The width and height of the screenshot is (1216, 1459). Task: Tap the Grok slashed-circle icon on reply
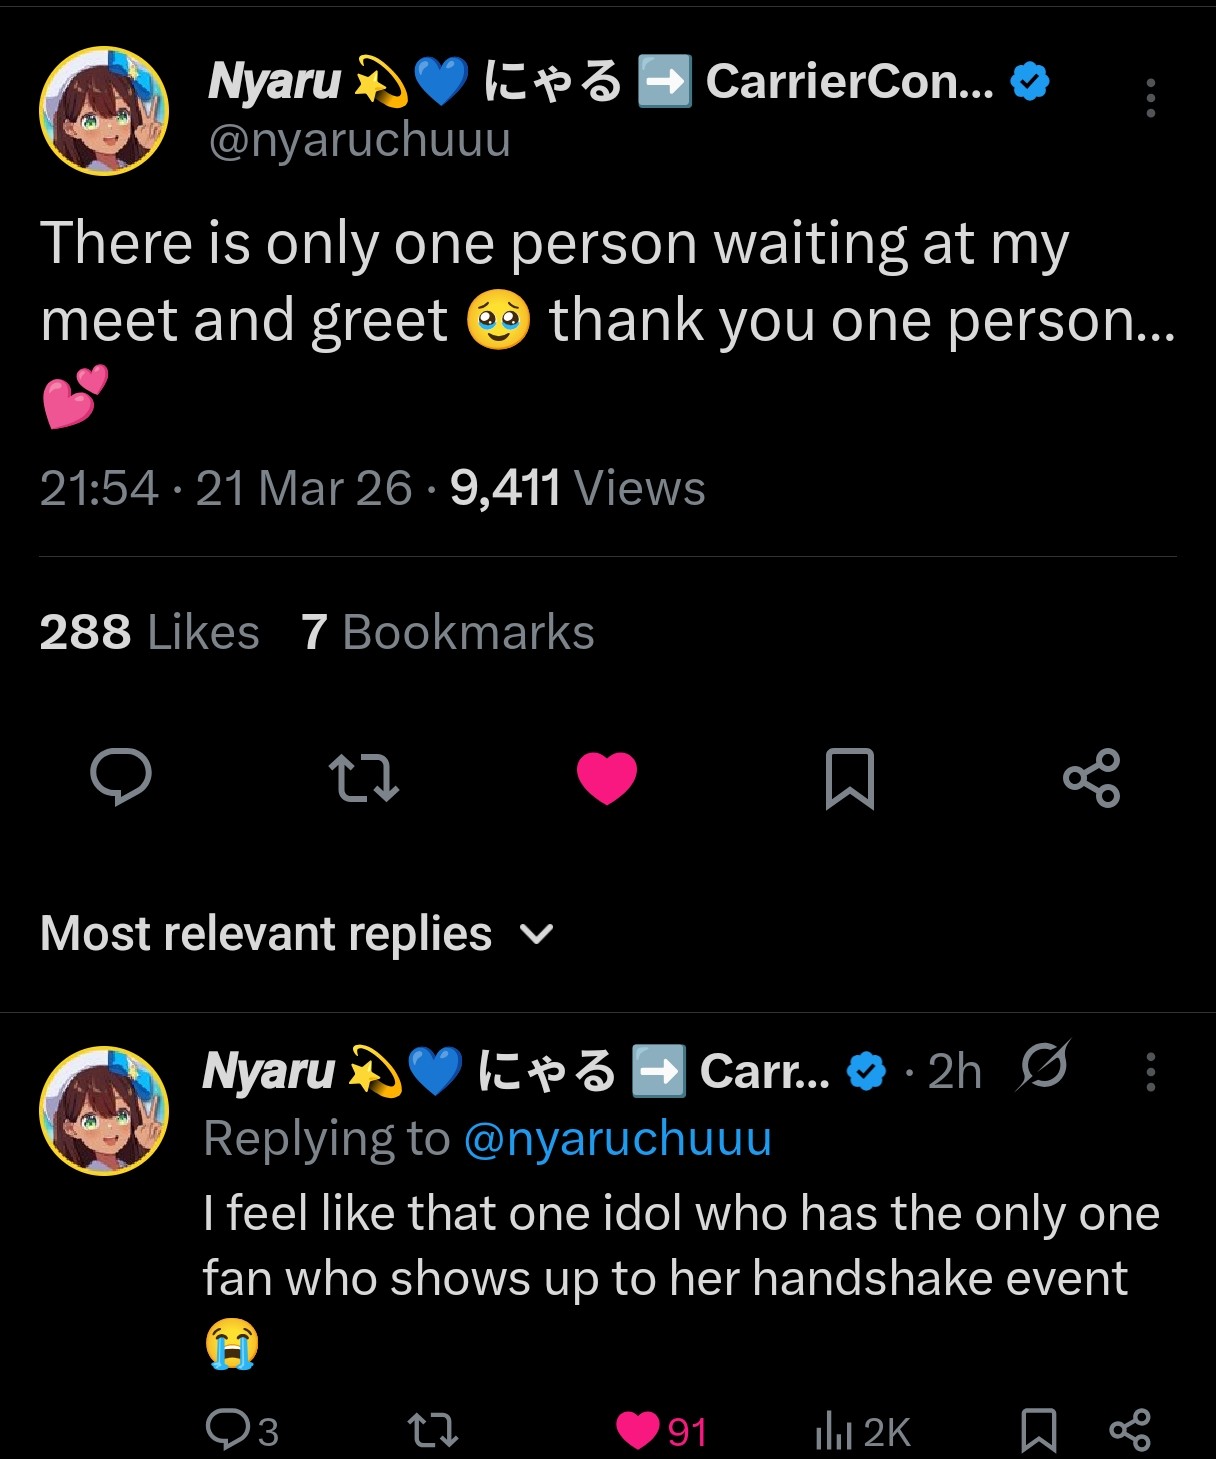[1044, 1066]
